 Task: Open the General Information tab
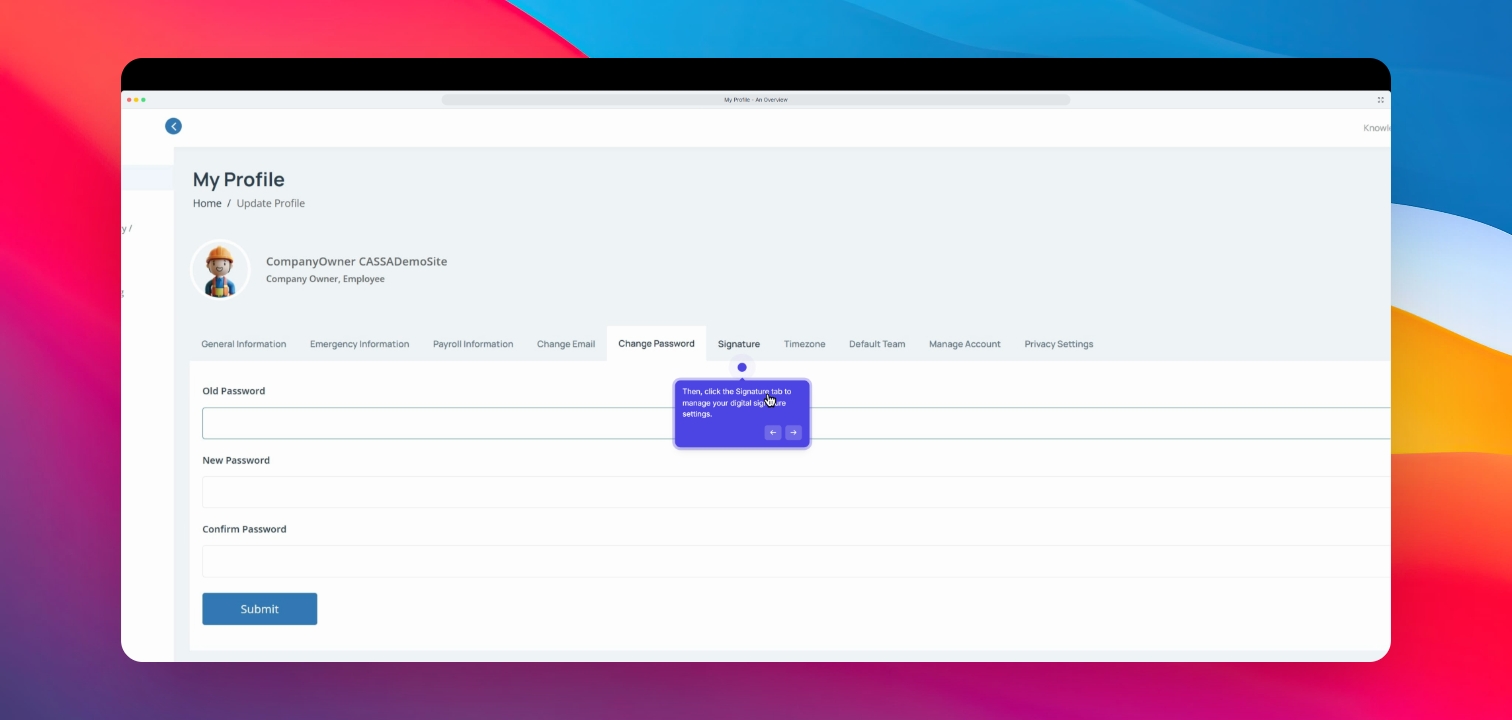click(244, 344)
